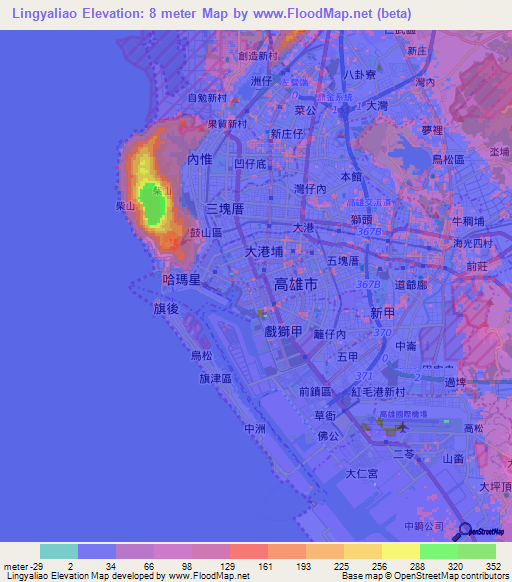Click the 菜公 map label

[305, 110]
